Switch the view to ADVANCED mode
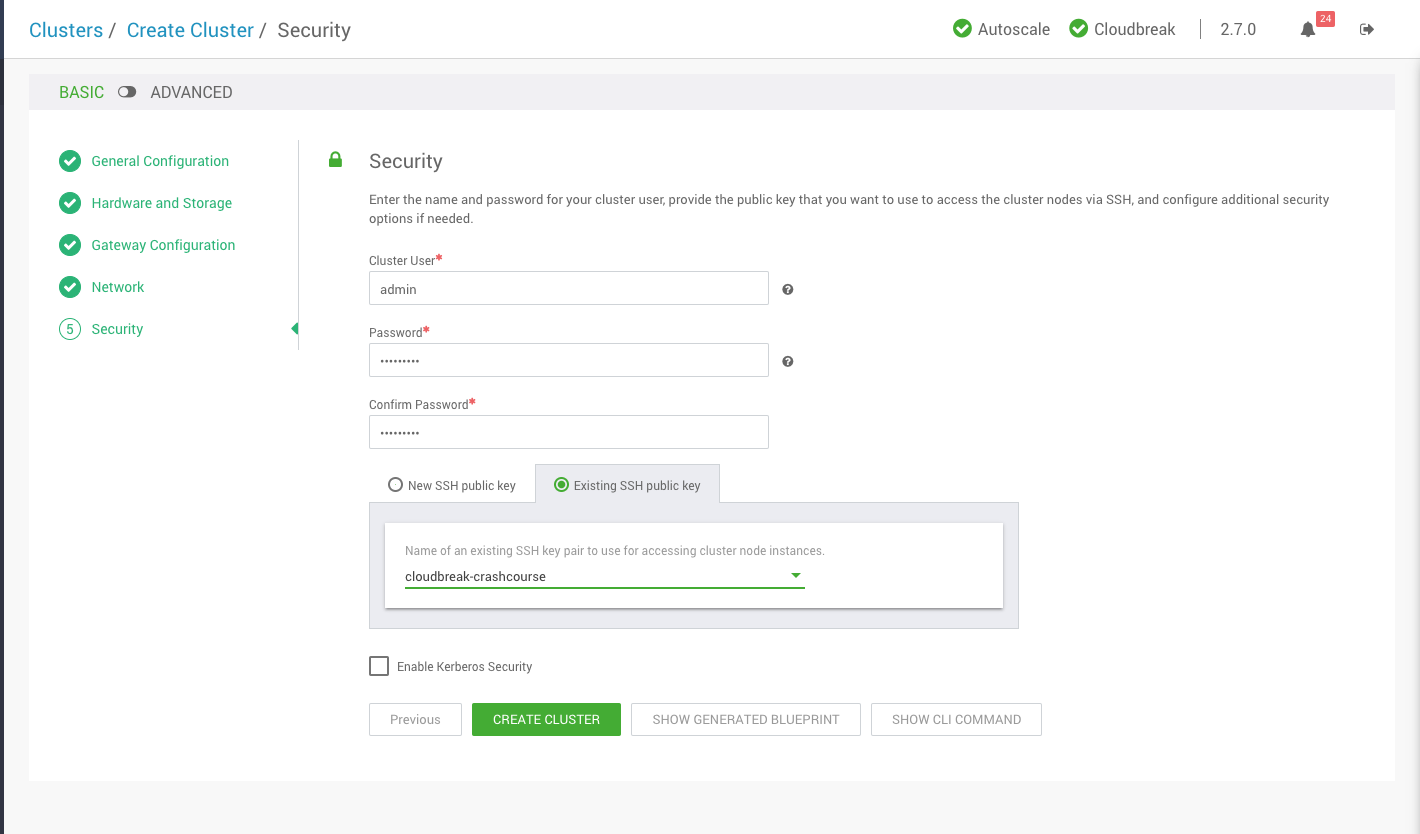 pos(127,91)
